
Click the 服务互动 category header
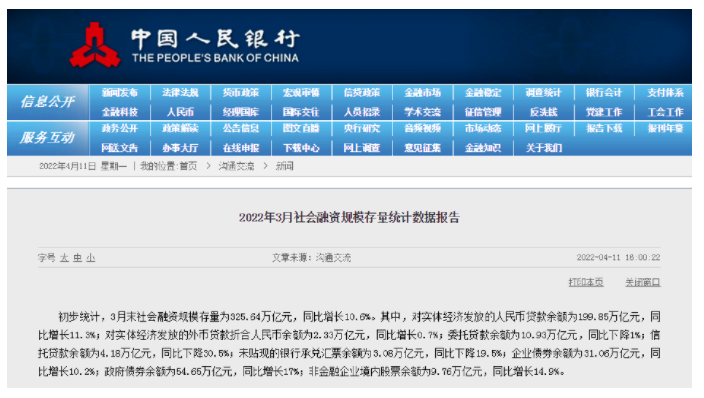[x=48, y=137]
